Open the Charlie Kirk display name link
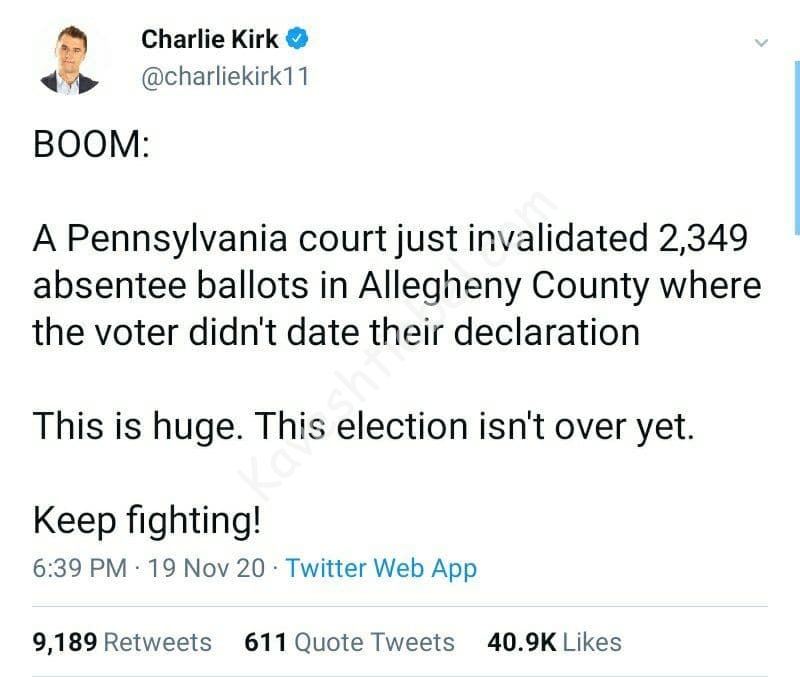Viewport: 800px width, 677px height. 209,39
